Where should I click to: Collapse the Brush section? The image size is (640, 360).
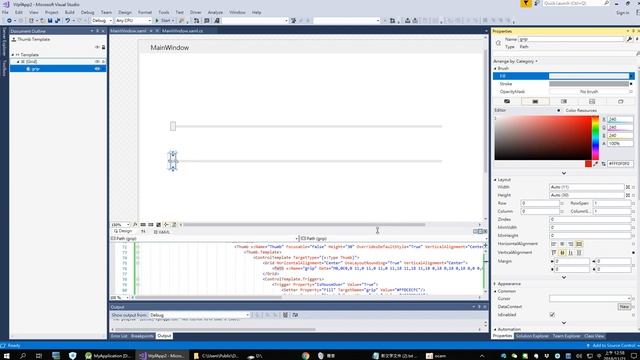(496, 69)
